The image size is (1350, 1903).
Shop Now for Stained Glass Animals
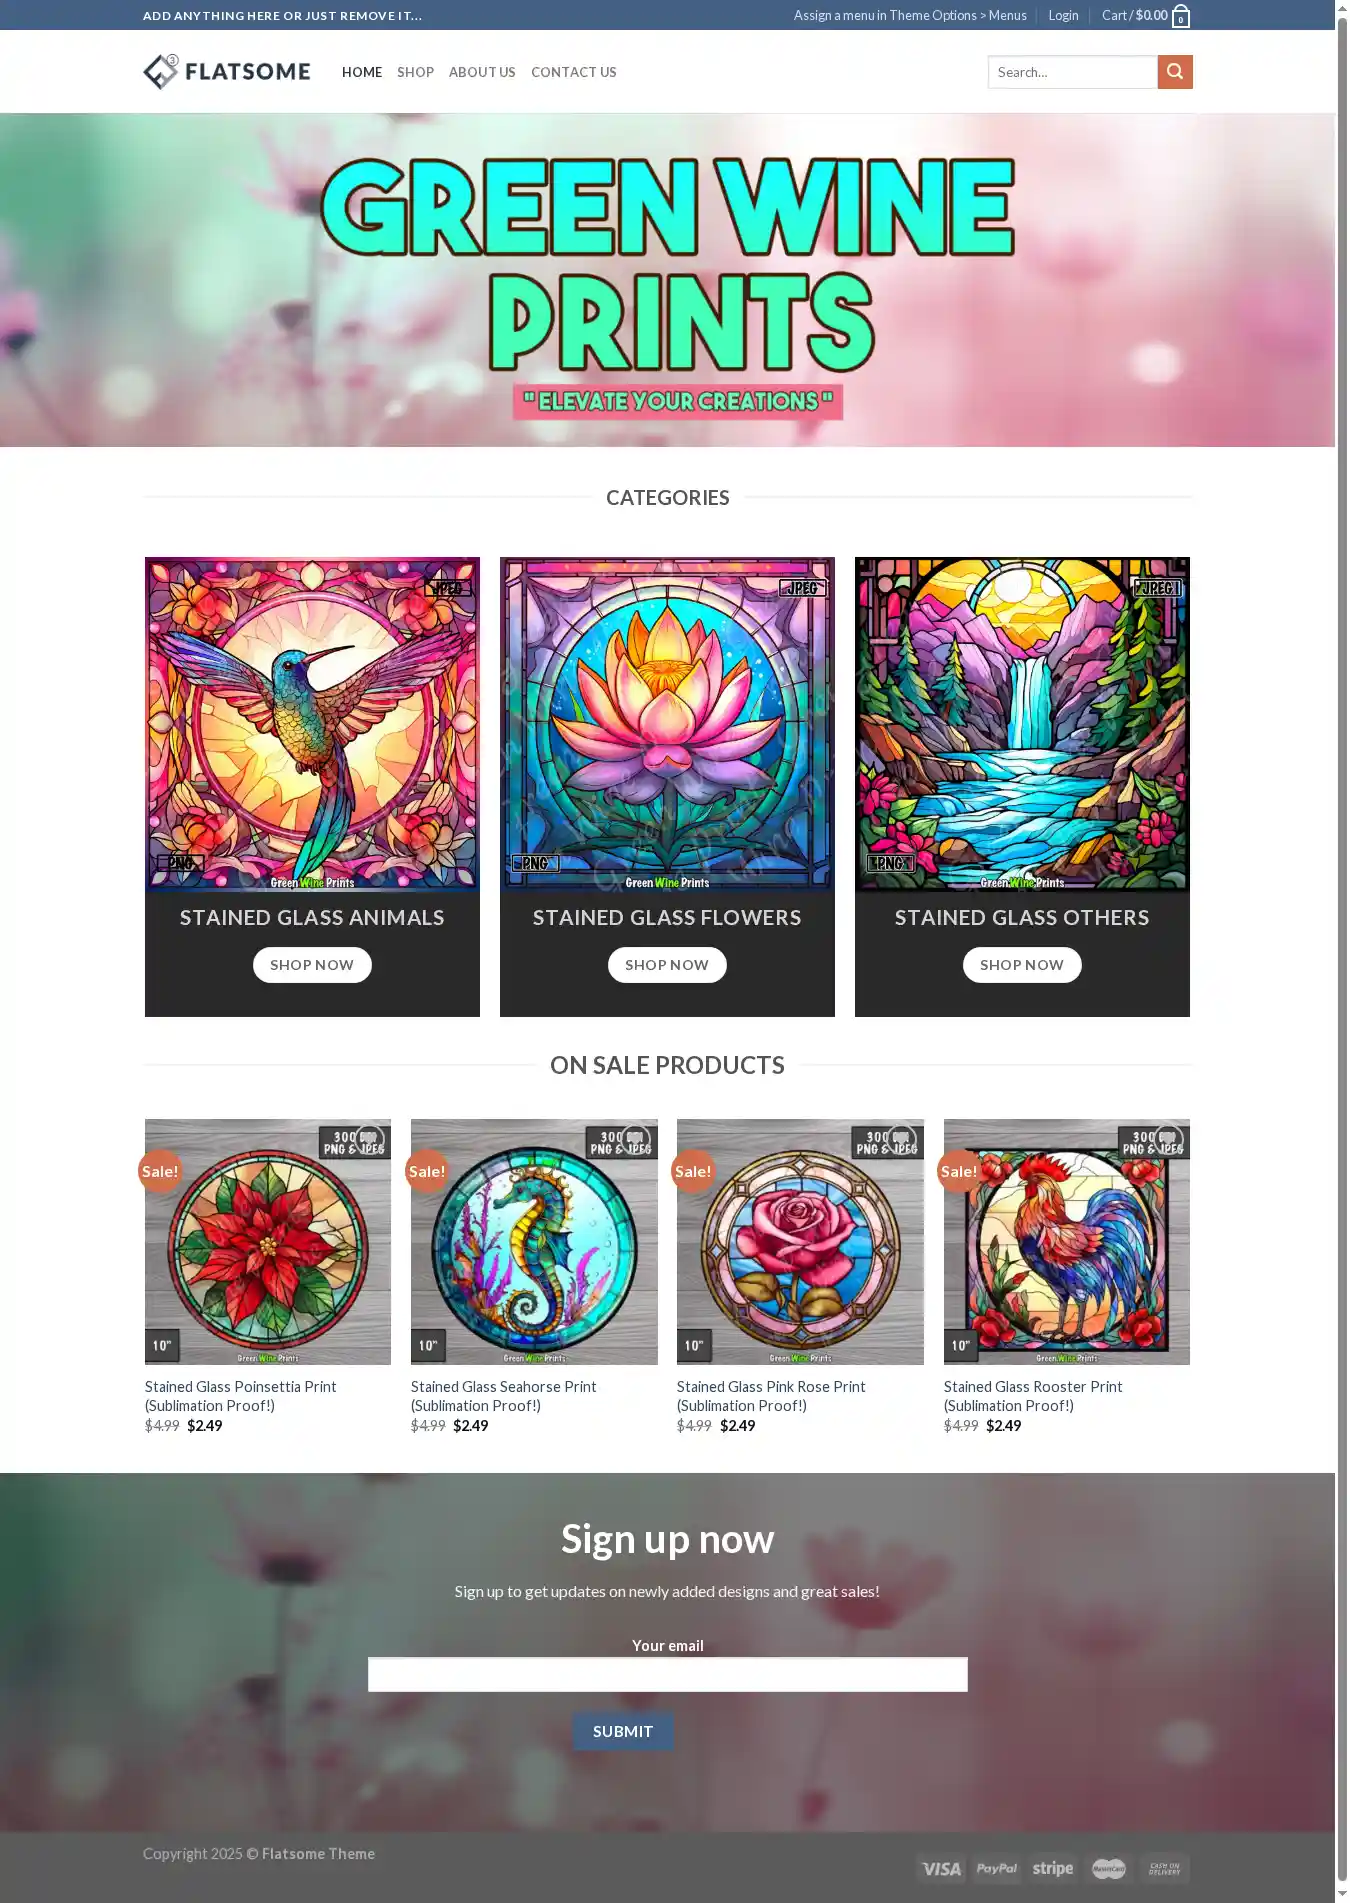tap(312, 965)
